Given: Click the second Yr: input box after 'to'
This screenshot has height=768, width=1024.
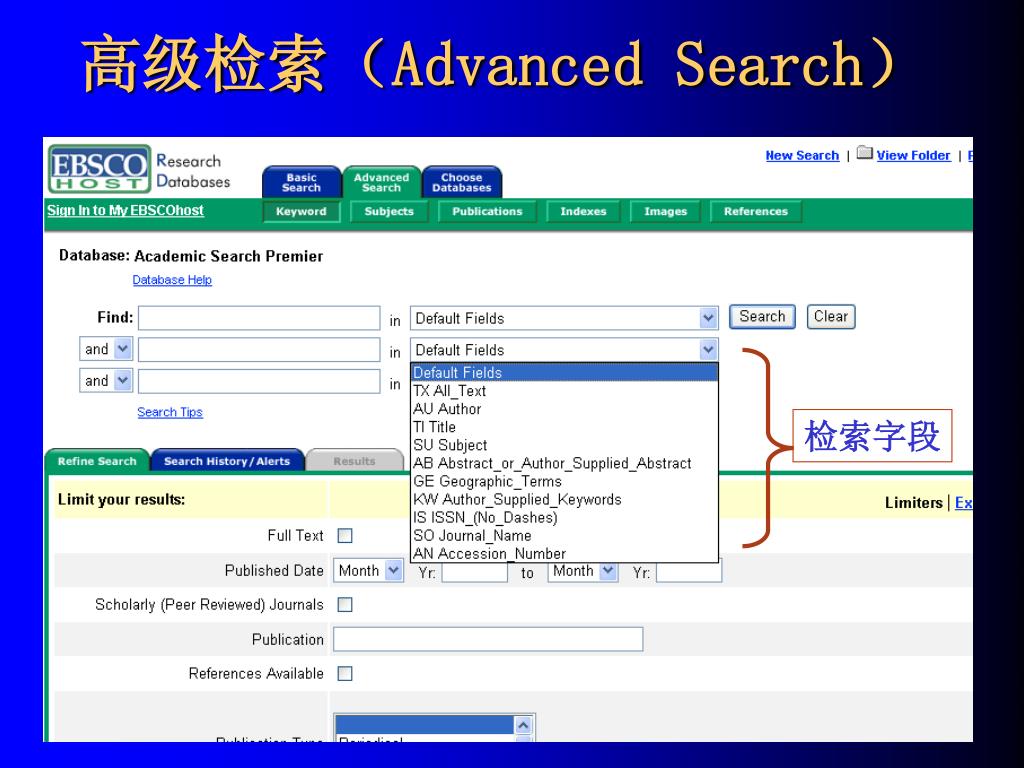Looking at the screenshot, I should click(689, 572).
